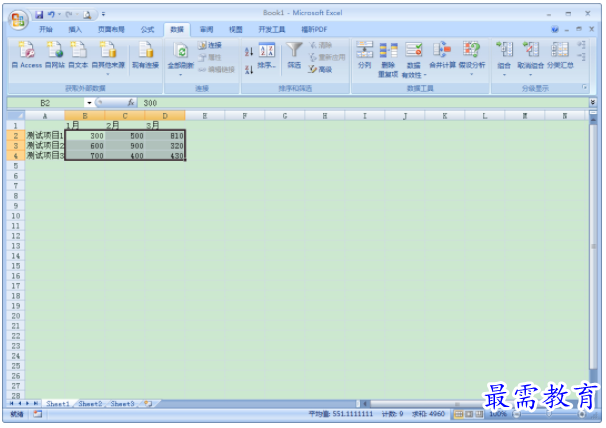This screenshot has height=428, width=606.
Task: Zoom in with the plus button
Action: tap(581, 414)
